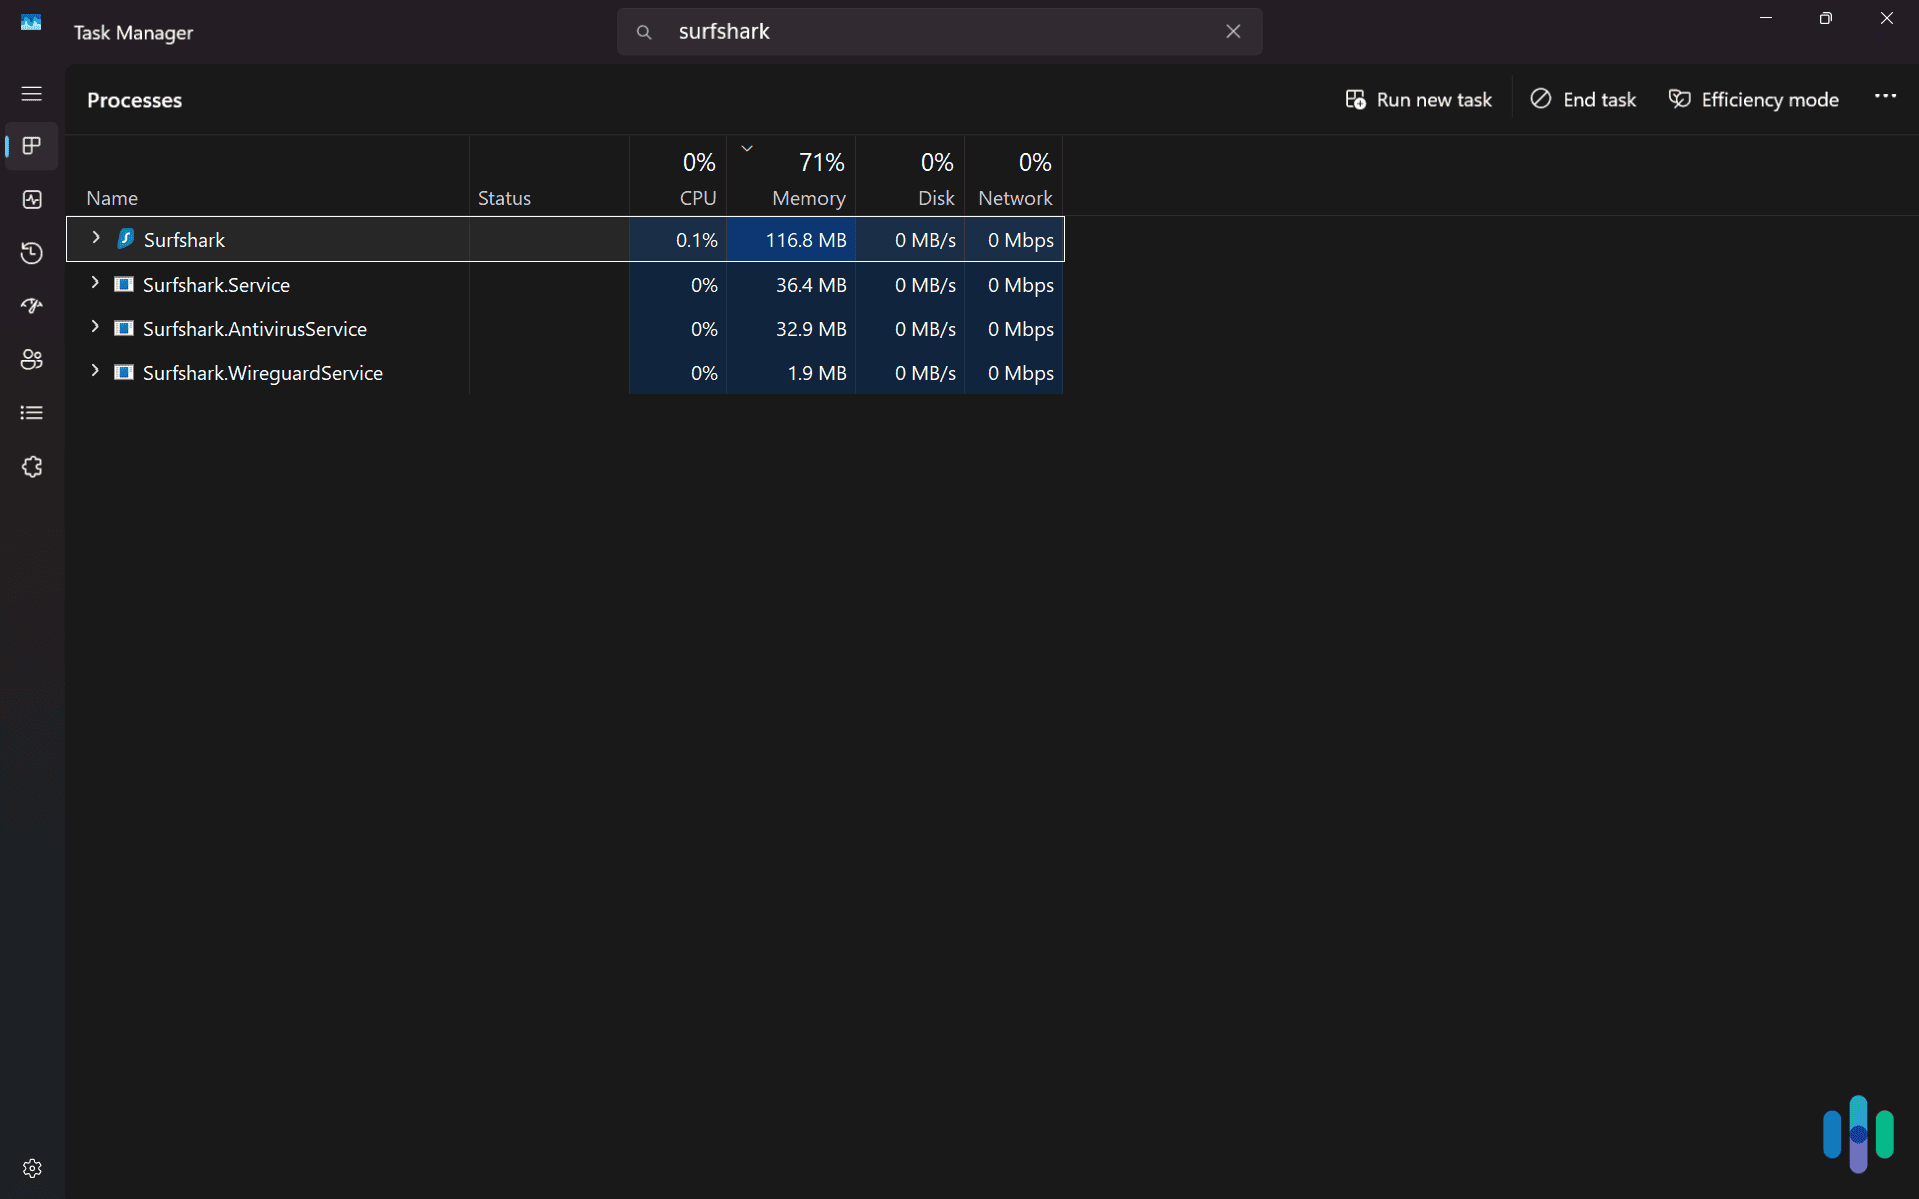The height and width of the screenshot is (1199, 1919).
Task: Open the Performance view in sidebar
Action: [x=31, y=200]
